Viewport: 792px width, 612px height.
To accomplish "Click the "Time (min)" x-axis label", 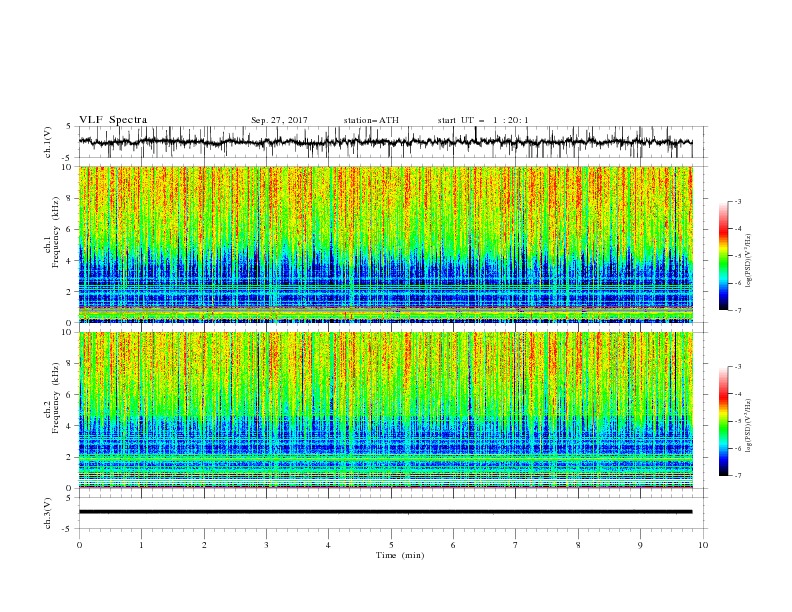I will click(x=400, y=555).
